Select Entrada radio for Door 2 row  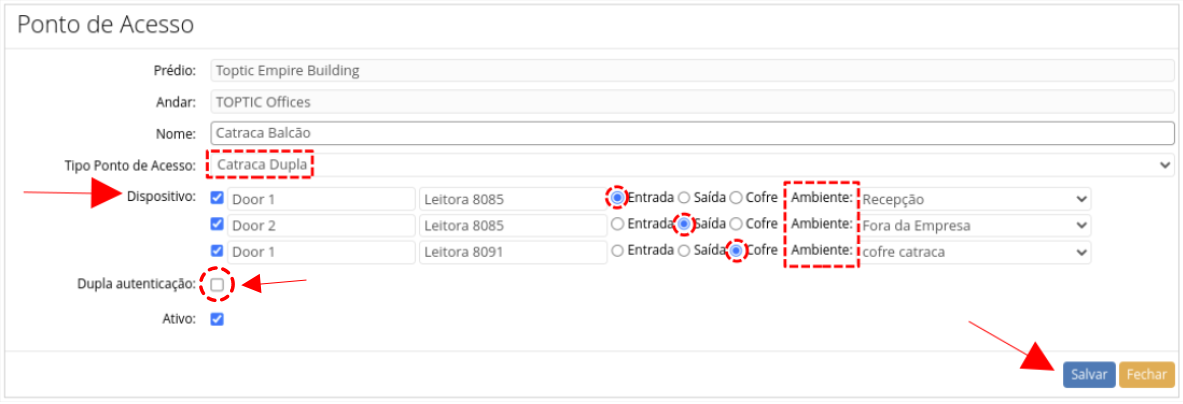tap(618, 224)
